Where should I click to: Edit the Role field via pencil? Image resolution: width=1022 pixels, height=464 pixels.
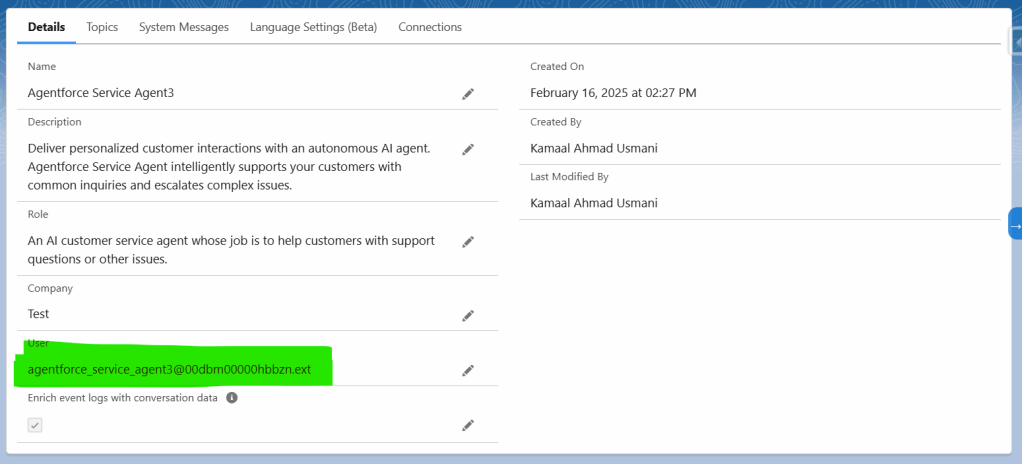click(x=467, y=242)
